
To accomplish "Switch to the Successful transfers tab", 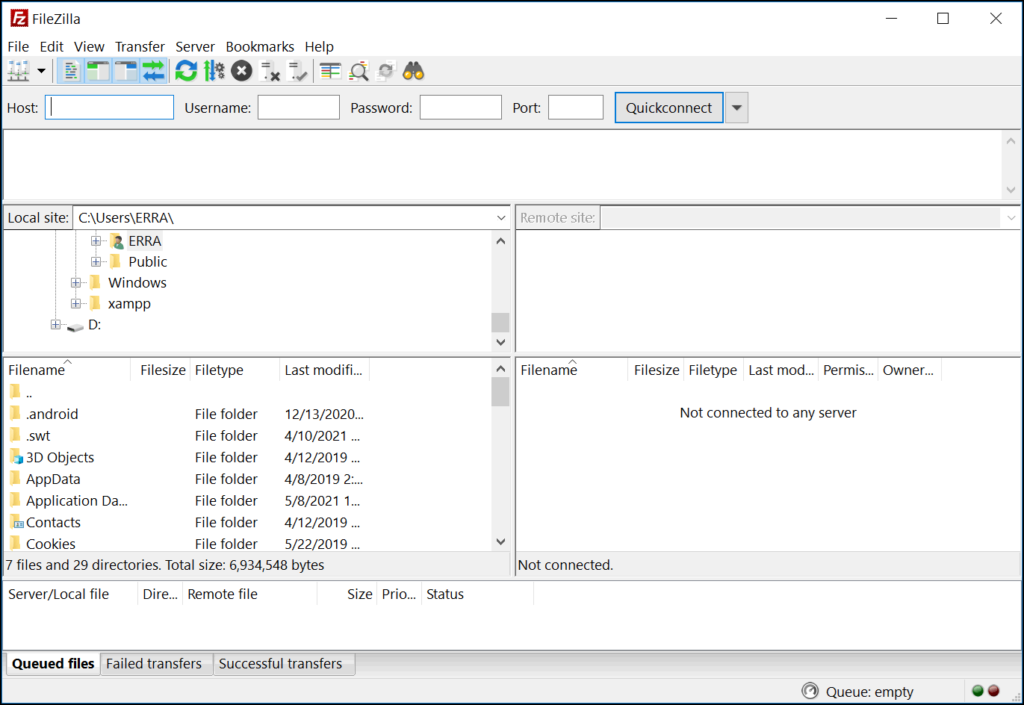I will (x=281, y=664).
